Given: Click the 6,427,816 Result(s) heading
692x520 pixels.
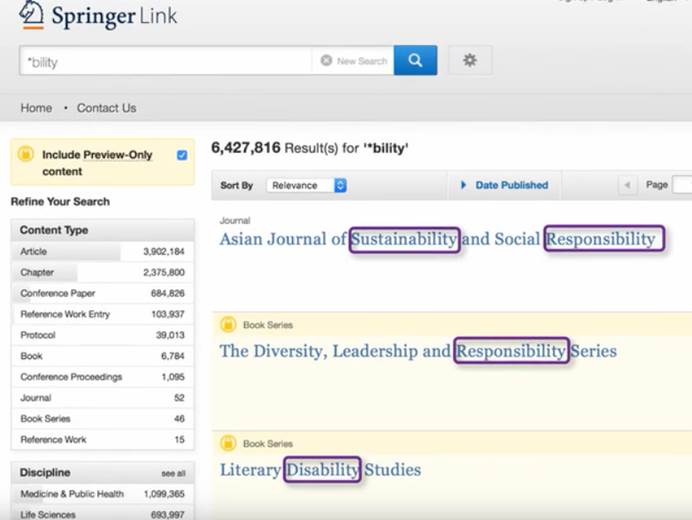Looking at the screenshot, I should pos(310,147).
